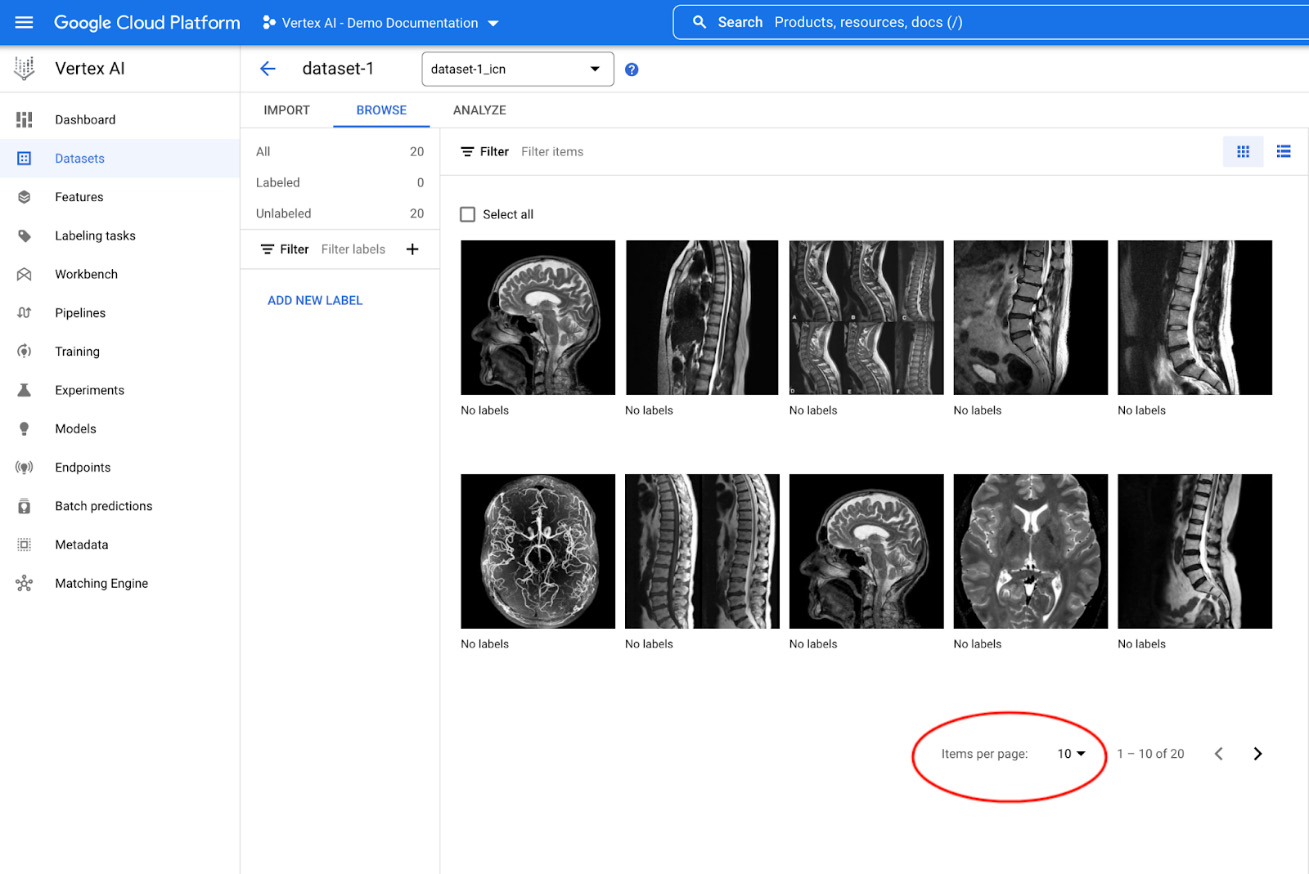
Task: Click the plus icon to add label filter
Action: [412, 249]
